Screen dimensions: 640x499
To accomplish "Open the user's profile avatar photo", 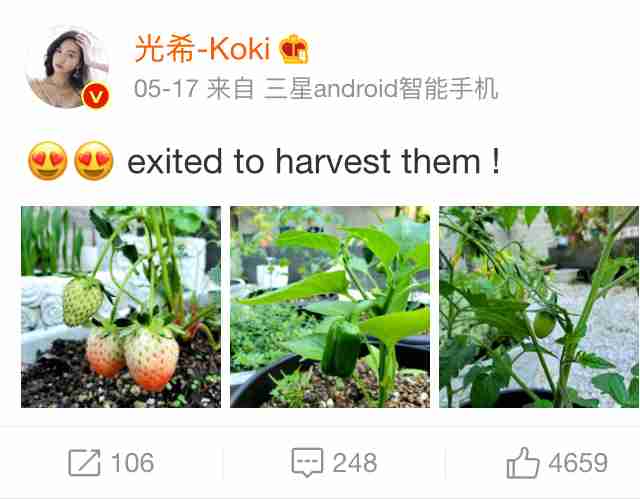I will click(x=67, y=68).
